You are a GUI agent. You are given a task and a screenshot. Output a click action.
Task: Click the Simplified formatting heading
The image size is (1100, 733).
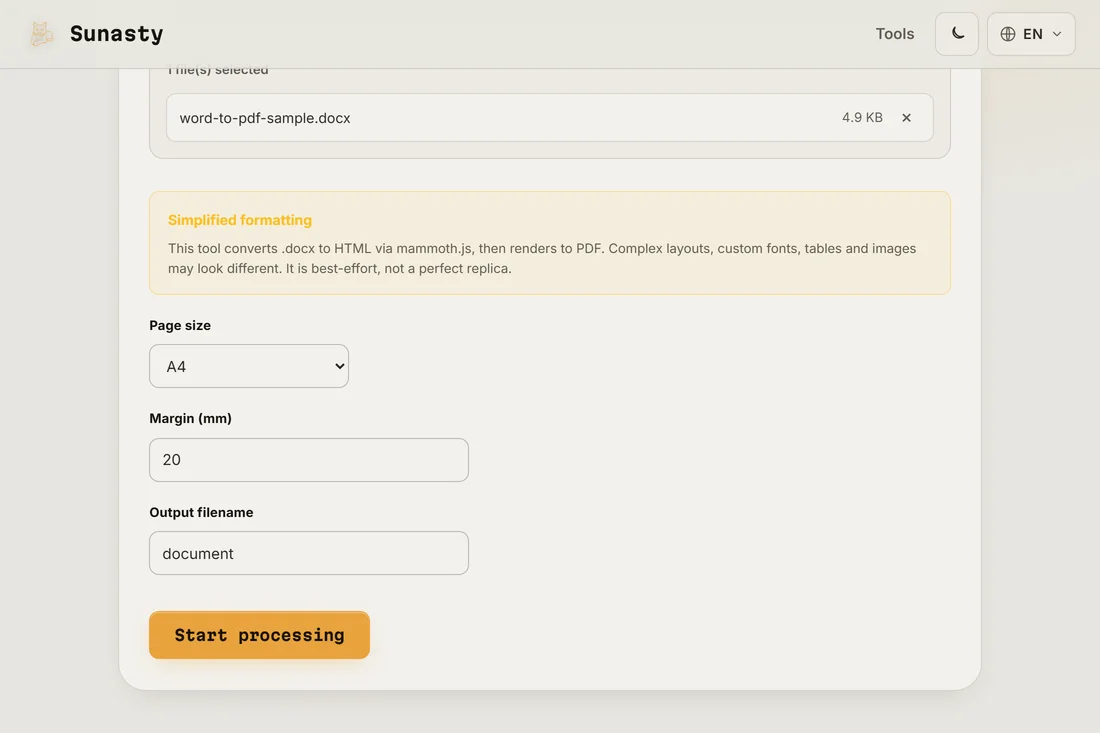[x=240, y=220]
